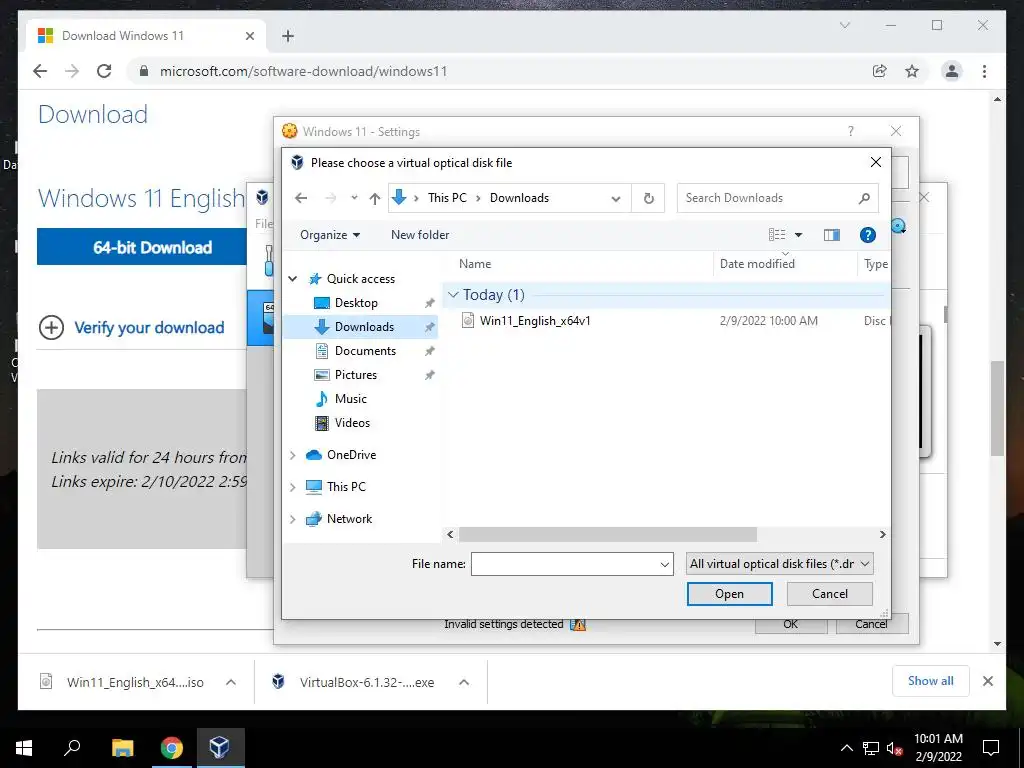The image size is (1024, 768).
Task: Click 64-bit Download button on webpage
Action: 142,247
